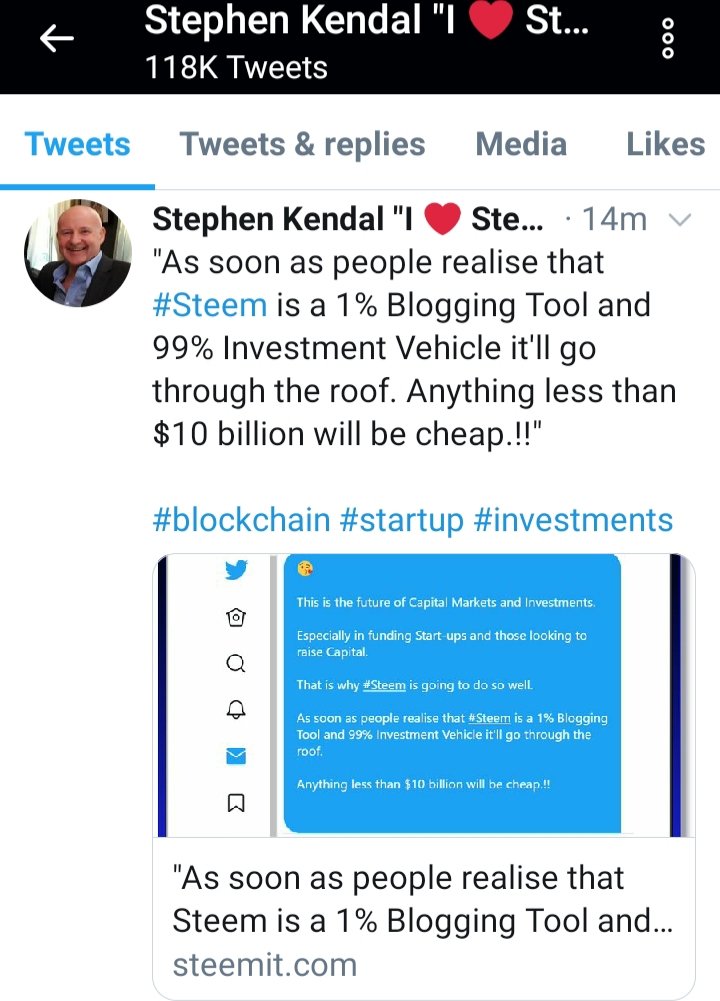Open the #investments hashtag
This screenshot has height=1001, width=720.
pyautogui.click(x=573, y=520)
